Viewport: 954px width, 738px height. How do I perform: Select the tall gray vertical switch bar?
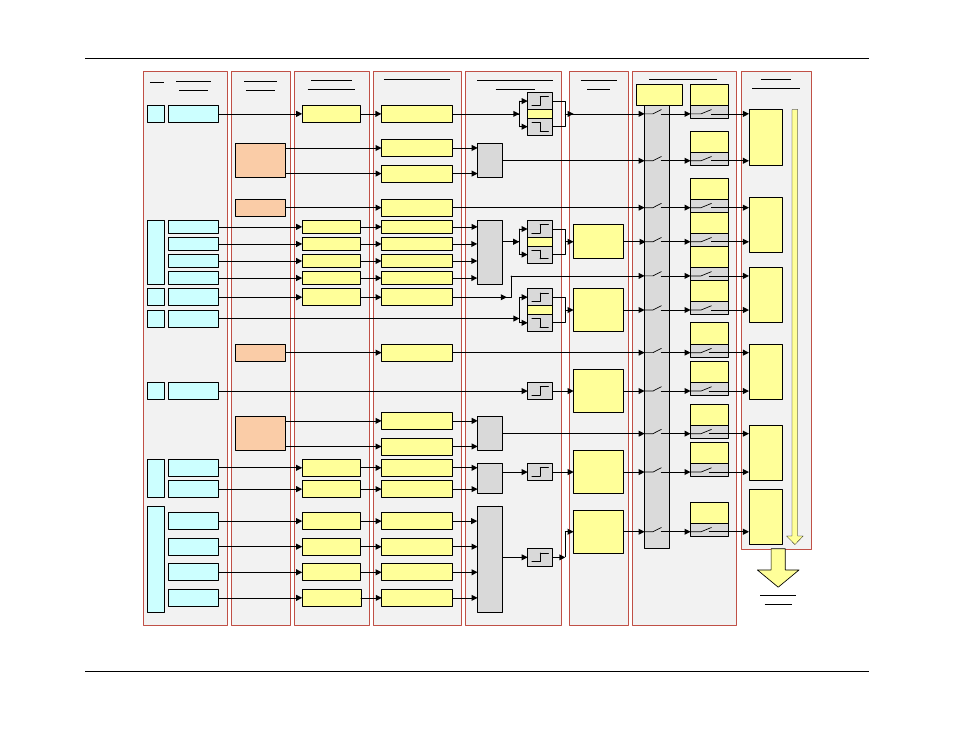coord(656,327)
